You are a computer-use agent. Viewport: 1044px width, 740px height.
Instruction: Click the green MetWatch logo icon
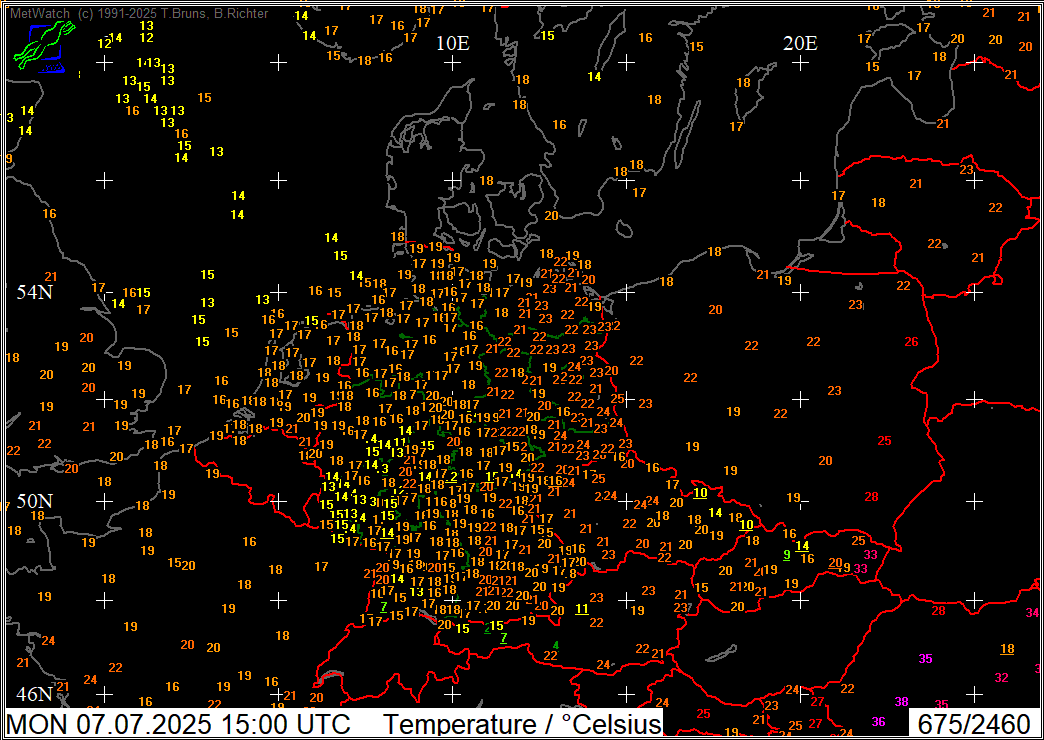(x=44, y=46)
